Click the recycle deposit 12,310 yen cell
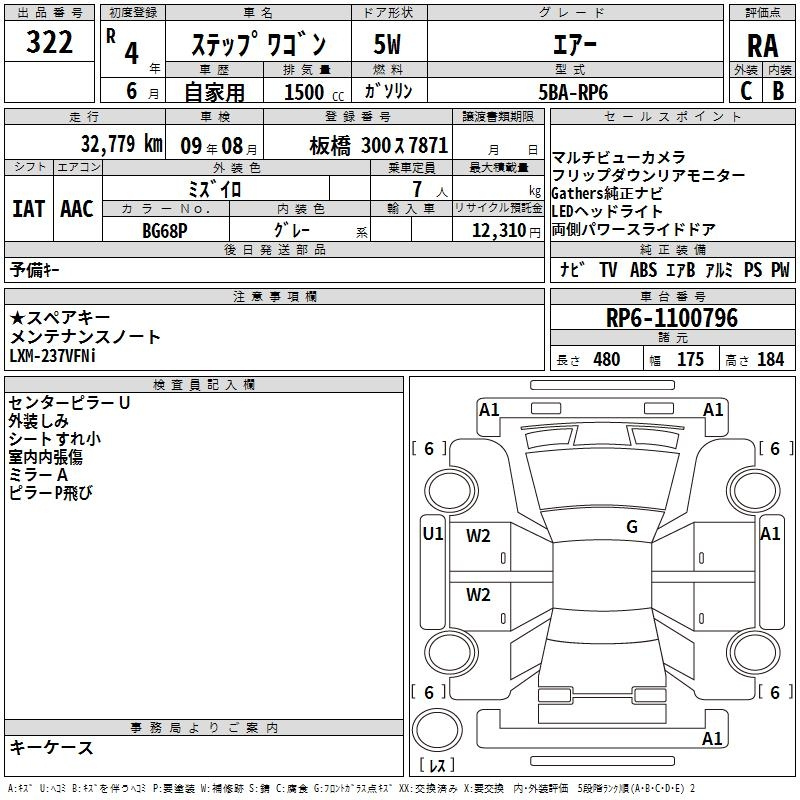800x800 pixels. (498, 230)
